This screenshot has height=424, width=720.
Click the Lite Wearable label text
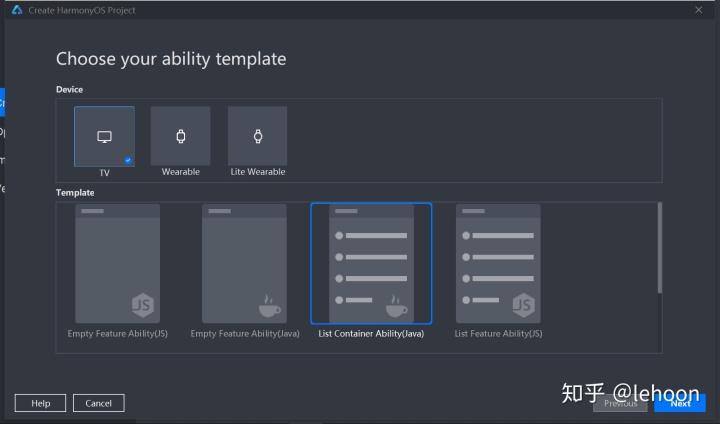(258, 172)
